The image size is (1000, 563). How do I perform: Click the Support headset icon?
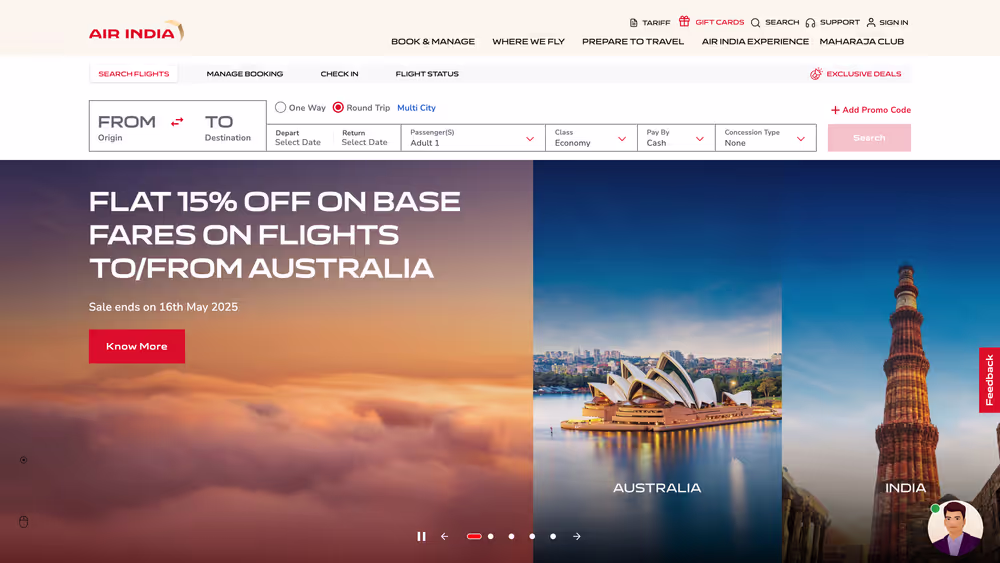810,22
